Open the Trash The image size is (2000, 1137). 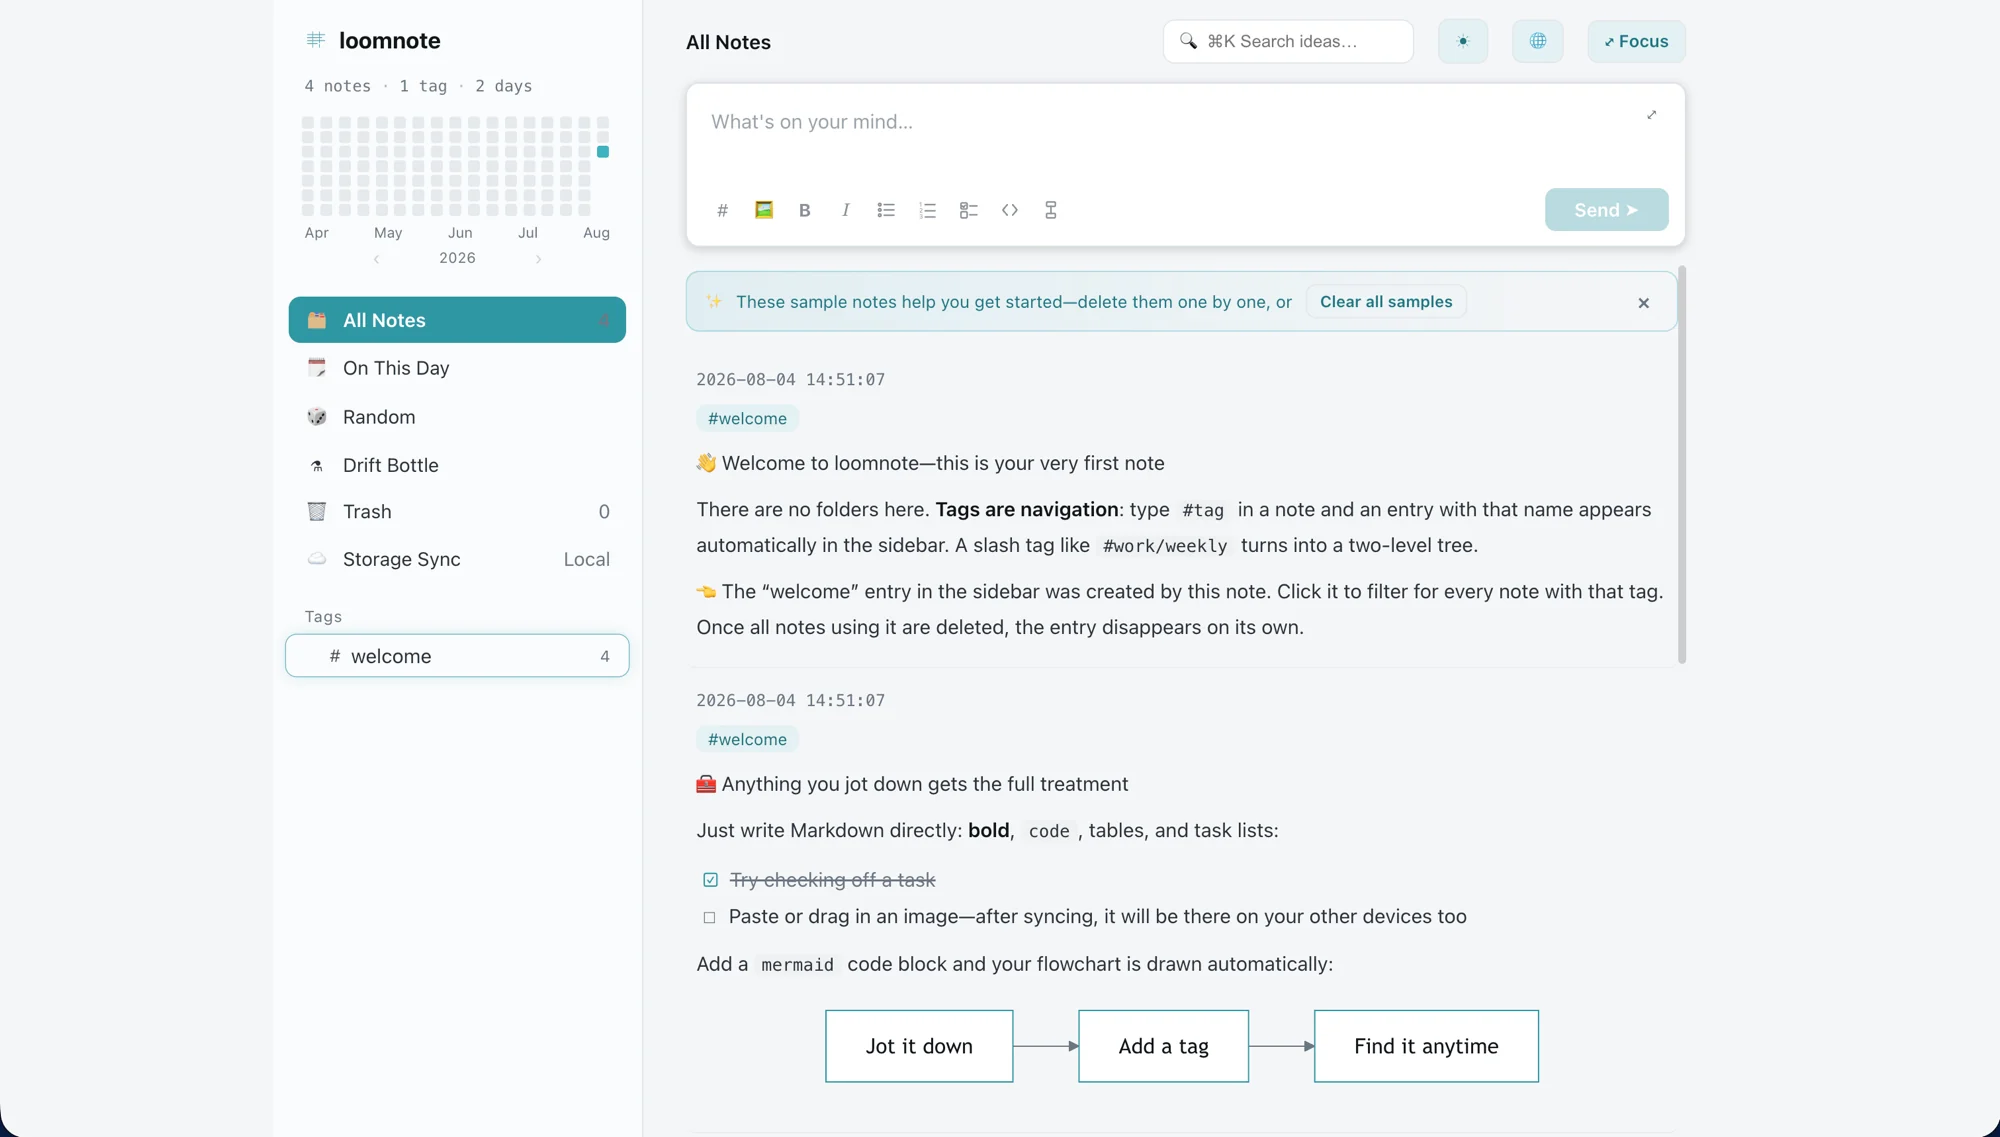pos(457,512)
